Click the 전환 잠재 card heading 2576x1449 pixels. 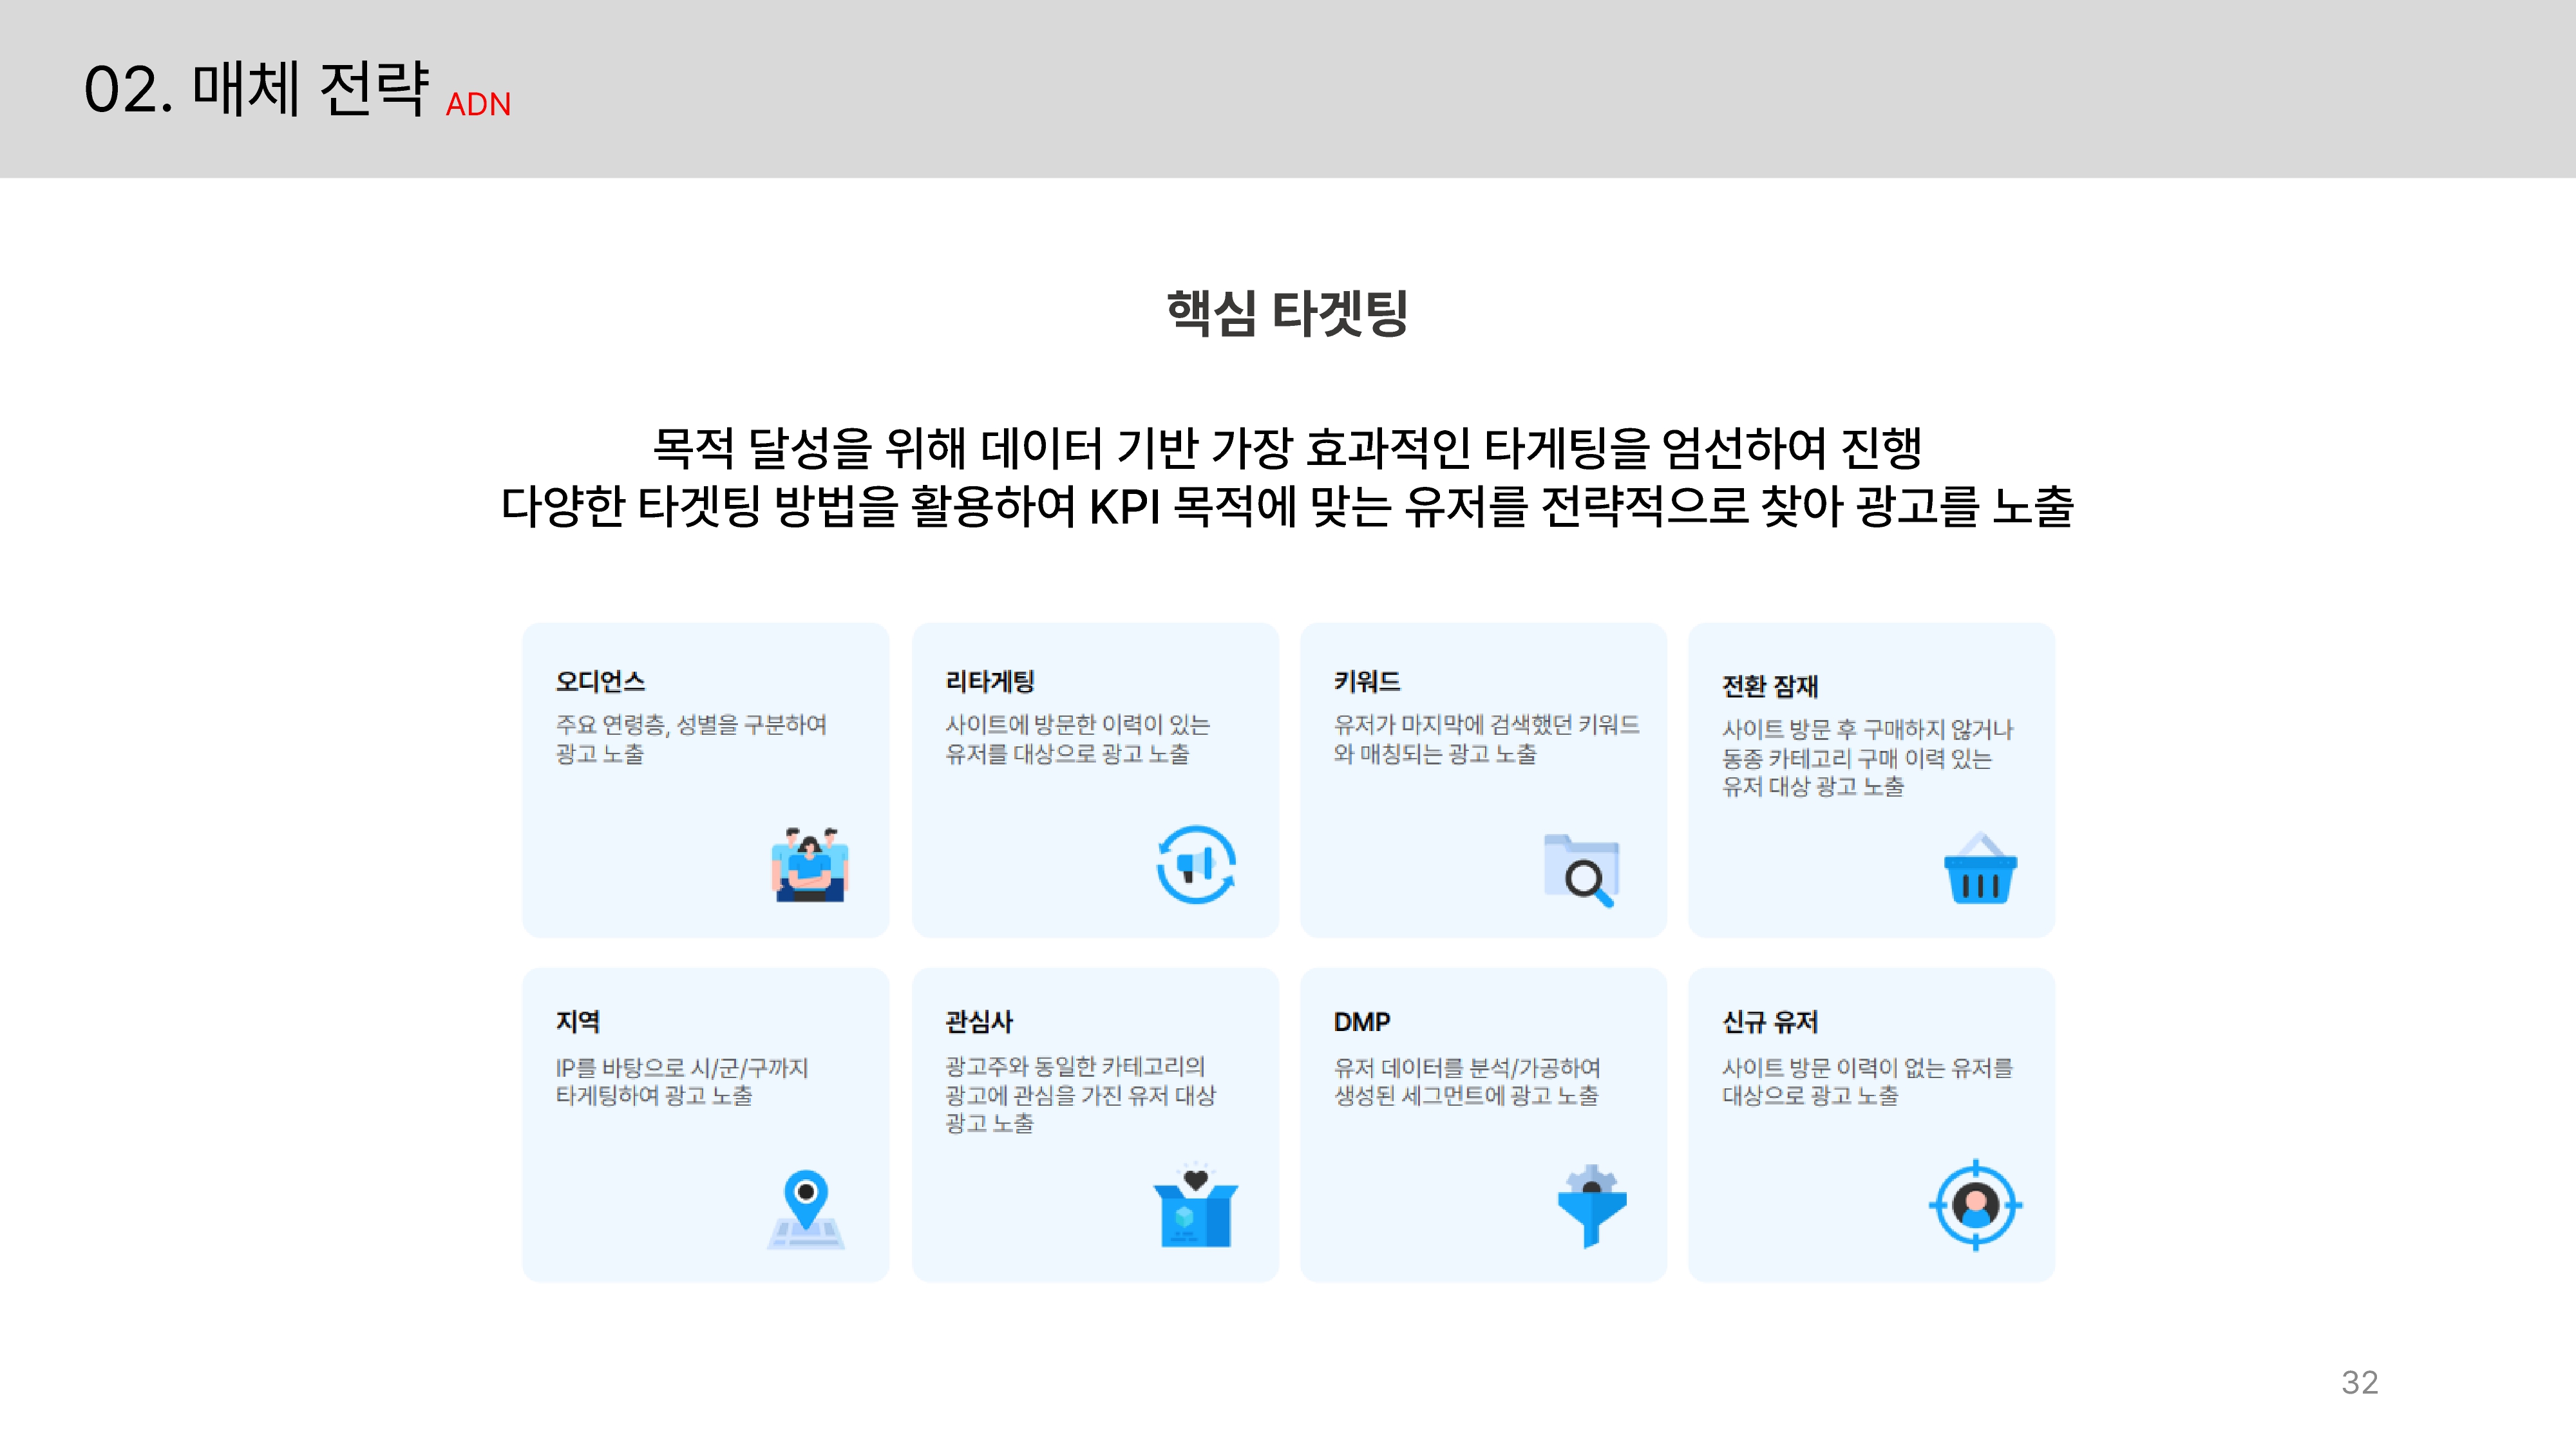click(1769, 686)
